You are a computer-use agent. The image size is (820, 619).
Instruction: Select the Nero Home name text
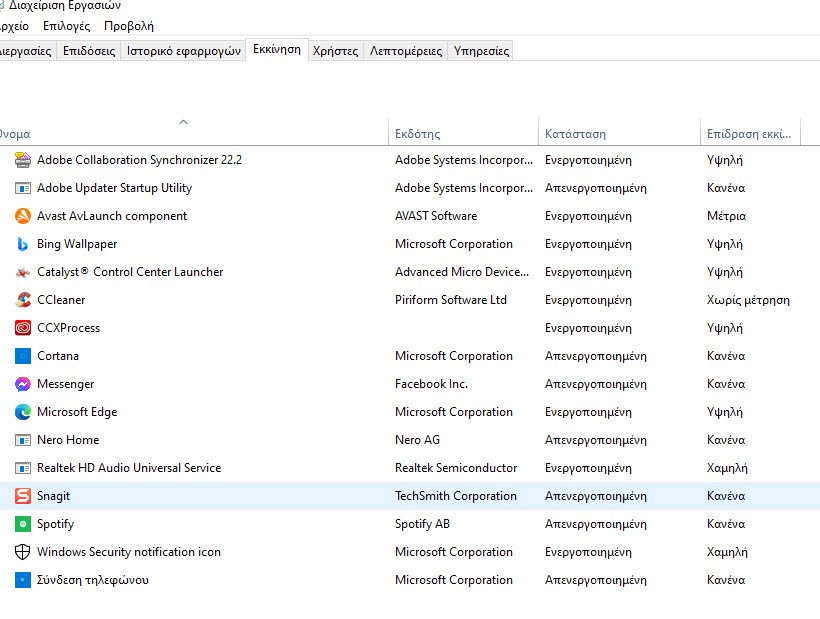click(68, 440)
